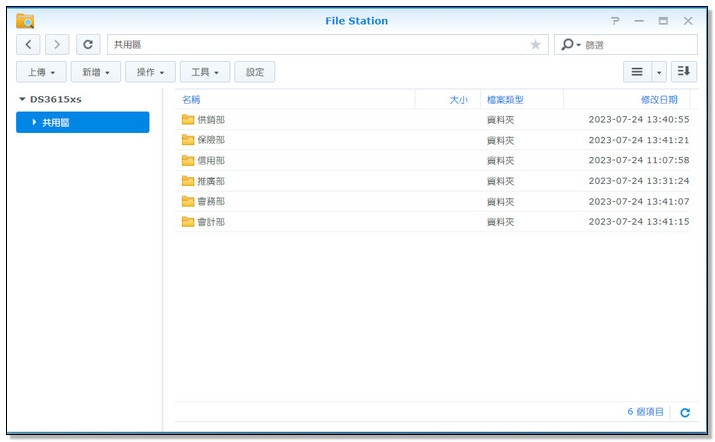715x442 pixels.
Task: Click the magnifier search filter icon
Action: [569, 45]
